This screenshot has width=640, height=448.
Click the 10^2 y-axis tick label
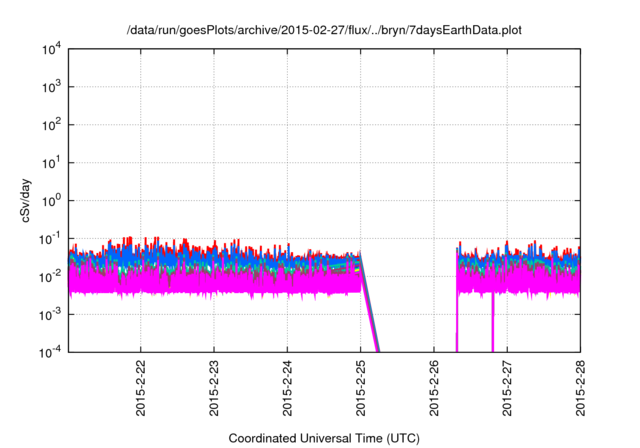tap(51, 125)
